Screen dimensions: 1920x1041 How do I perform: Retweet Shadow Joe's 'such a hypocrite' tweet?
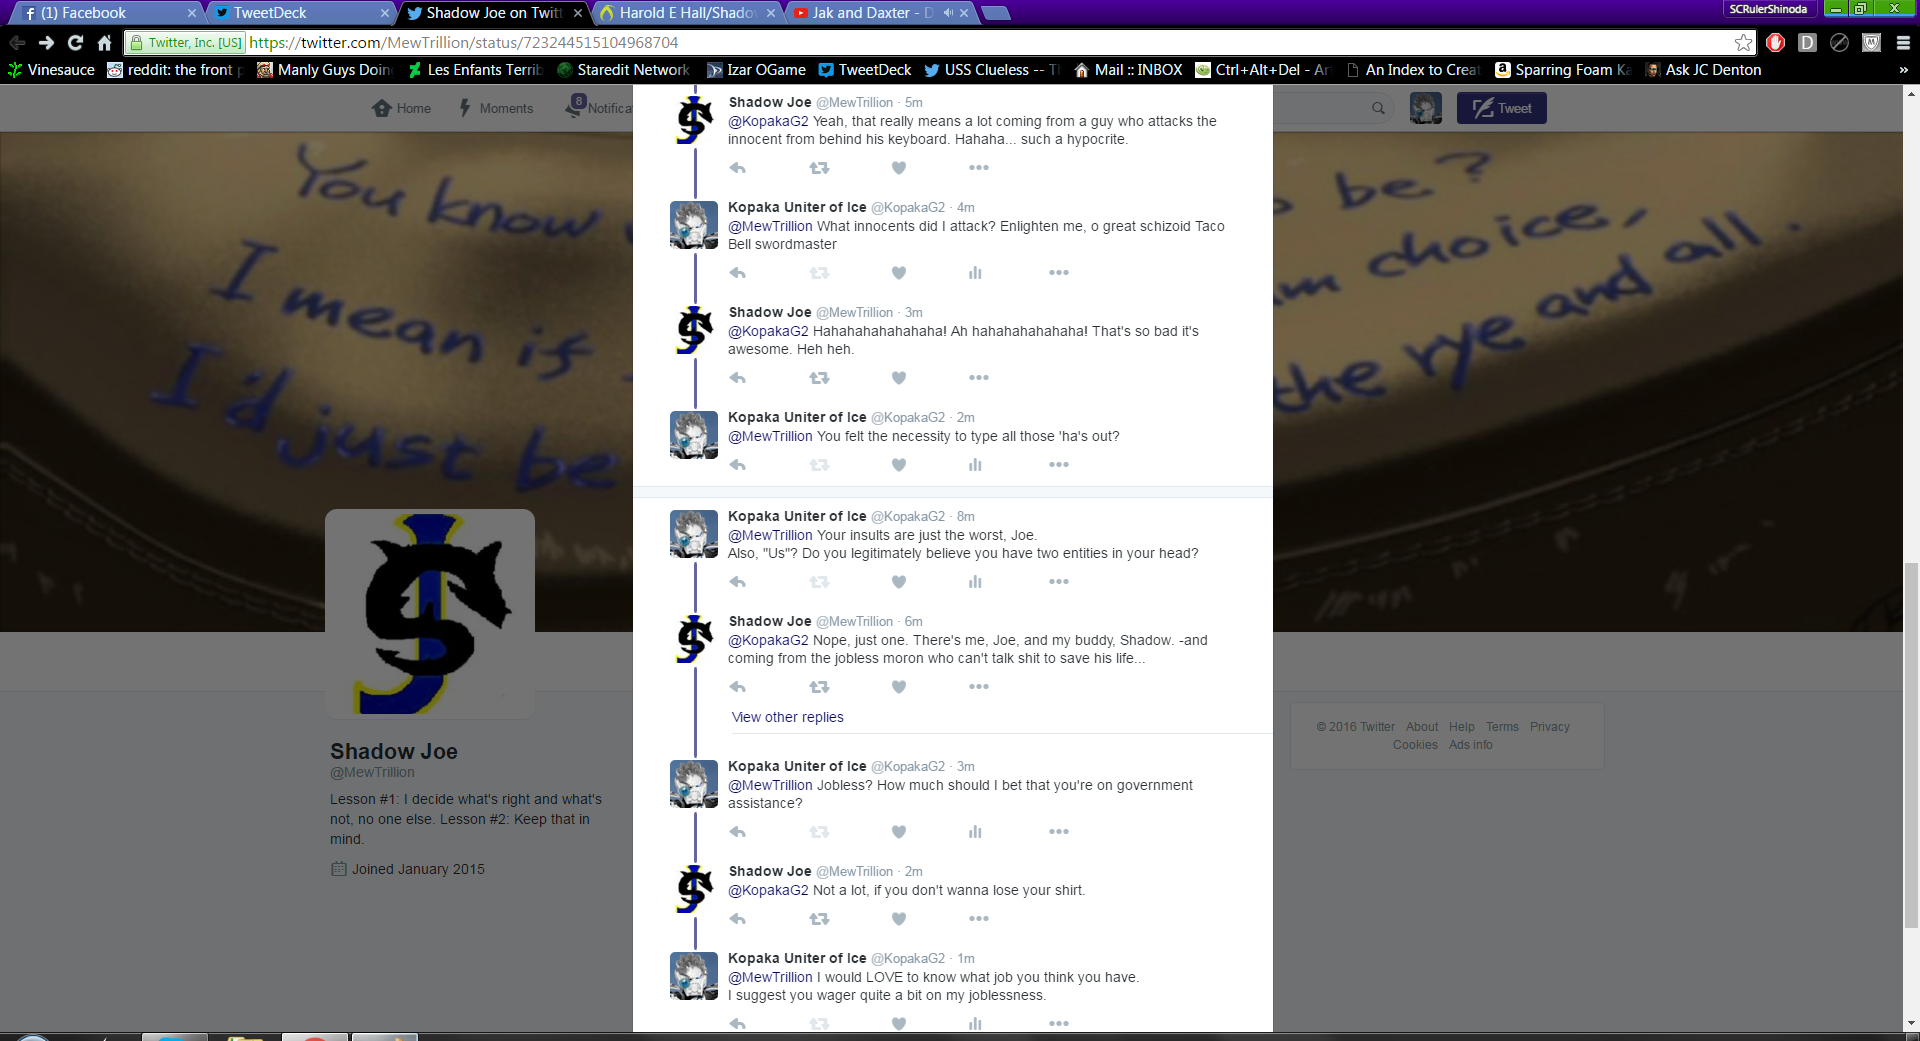tap(819, 168)
